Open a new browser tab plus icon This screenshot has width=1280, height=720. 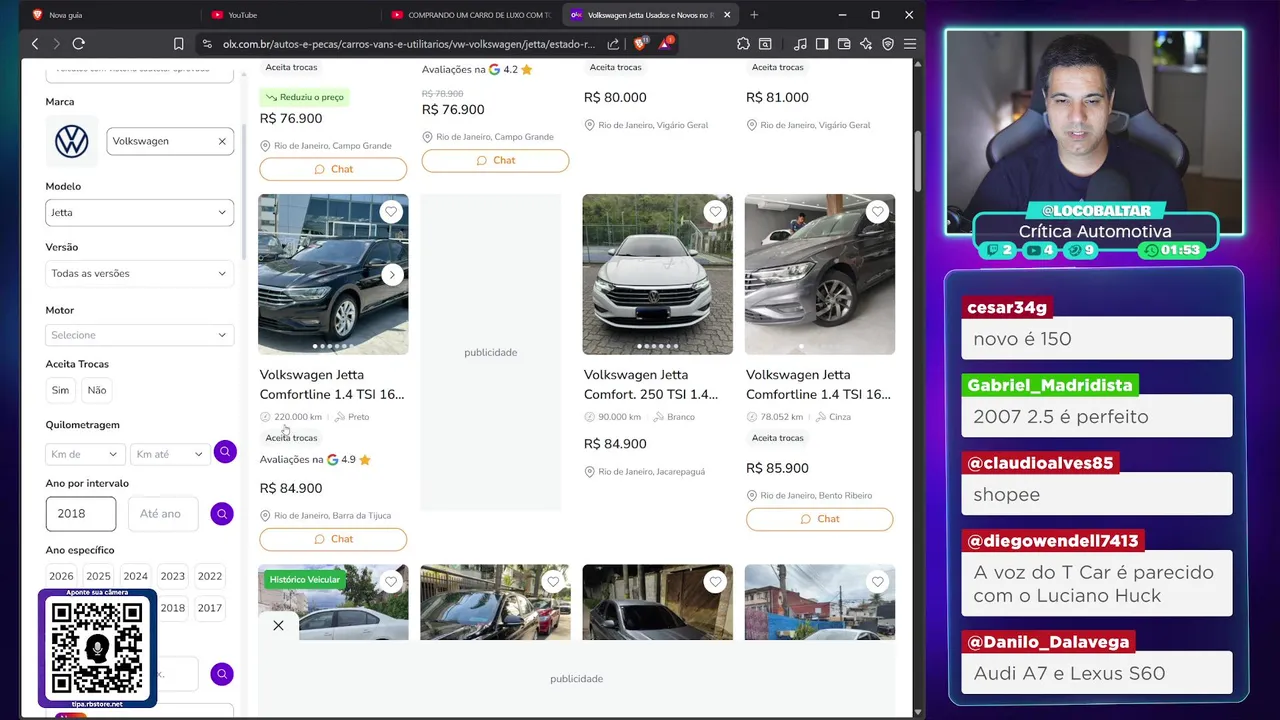(754, 15)
